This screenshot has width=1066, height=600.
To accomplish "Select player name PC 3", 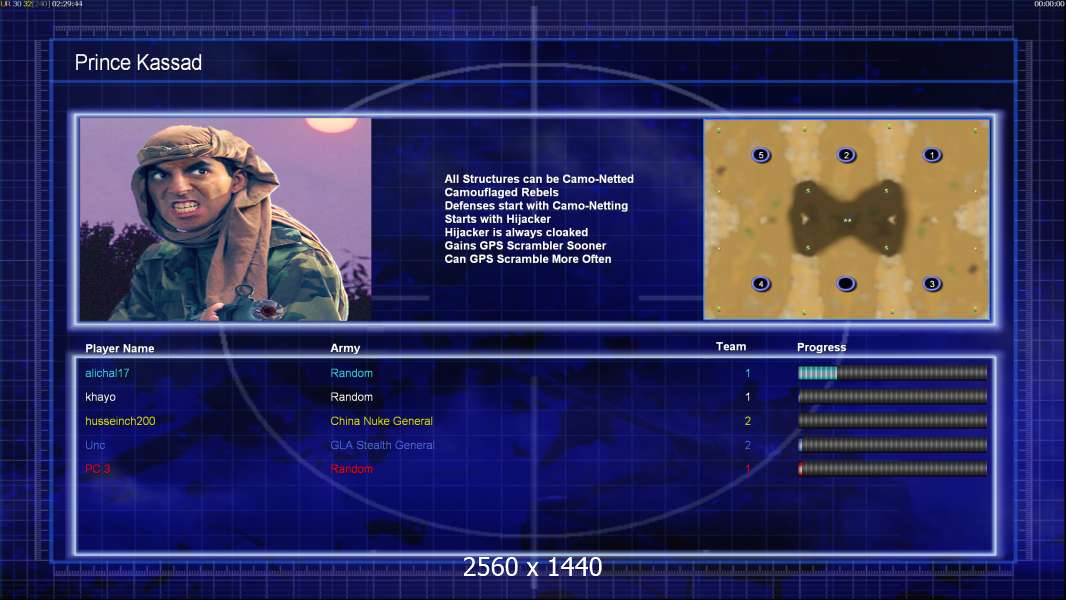I will click(x=97, y=469).
